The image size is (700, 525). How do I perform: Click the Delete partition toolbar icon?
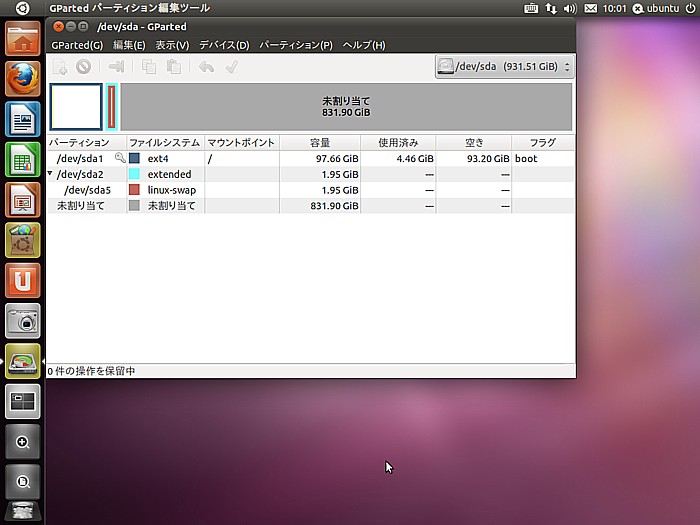[x=83, y=67]
